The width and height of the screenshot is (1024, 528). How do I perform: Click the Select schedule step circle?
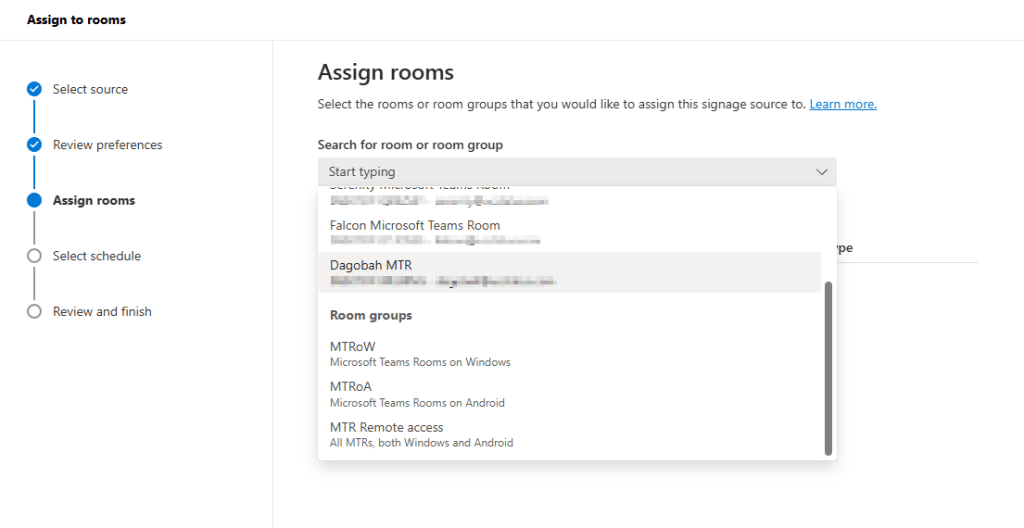(34, 256)
